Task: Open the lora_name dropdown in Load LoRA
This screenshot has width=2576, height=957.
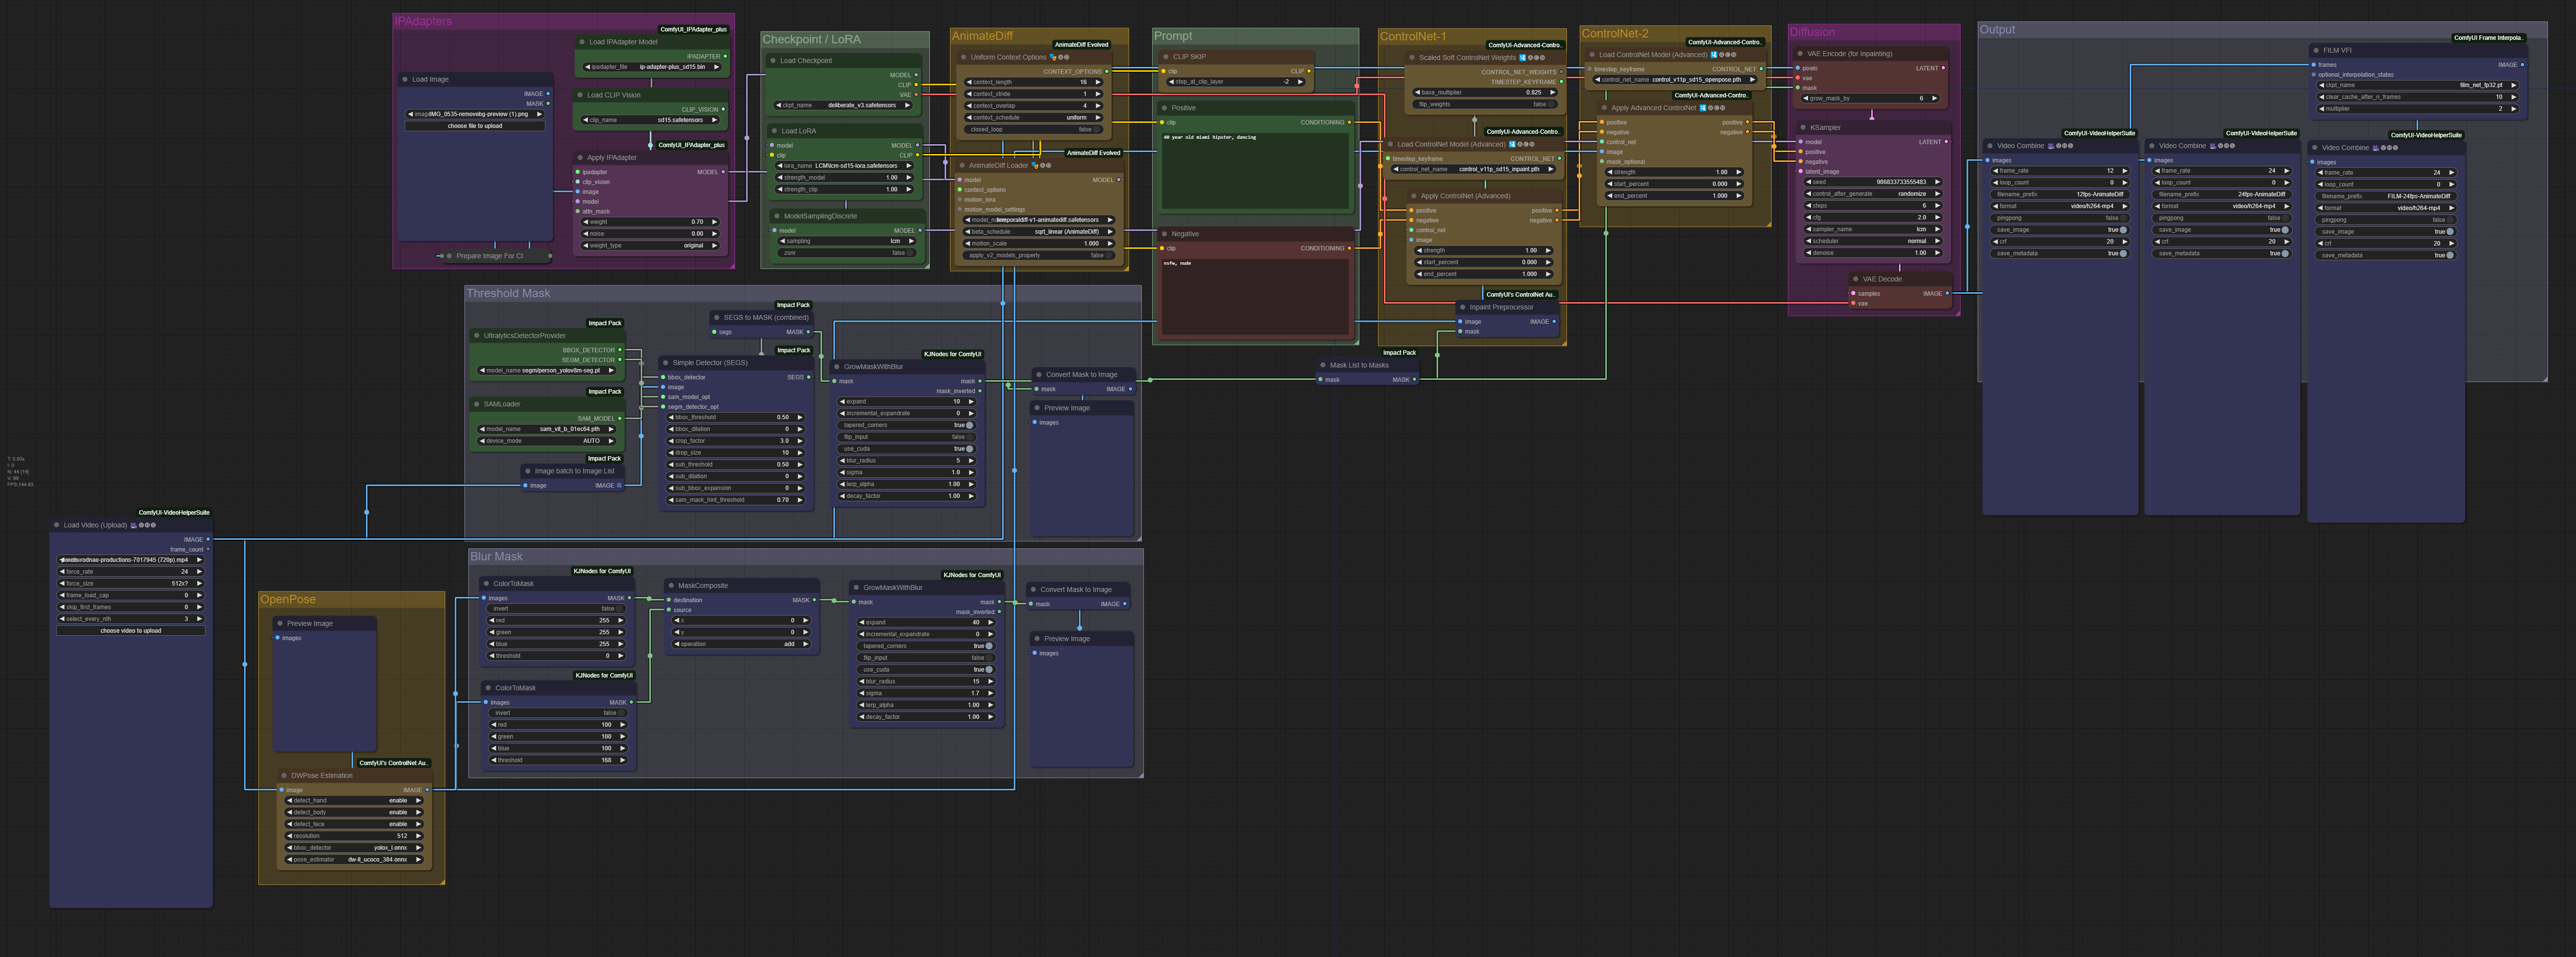Action: (x=846, y=166)
